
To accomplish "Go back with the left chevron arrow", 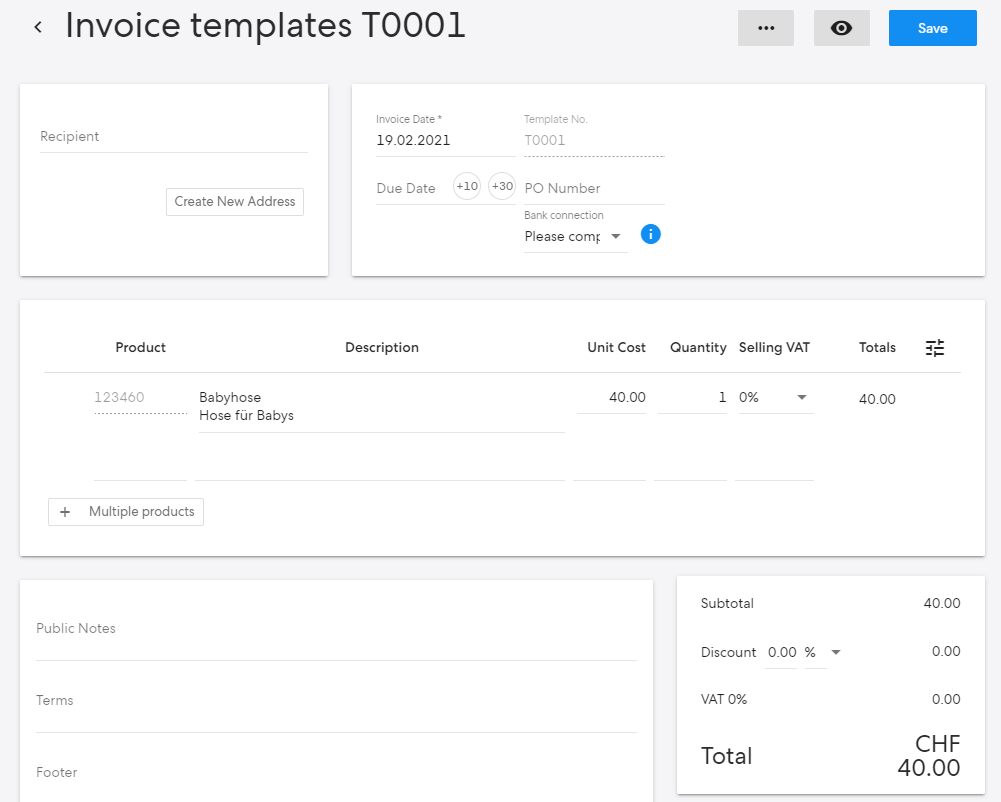I will coord(38,27).
